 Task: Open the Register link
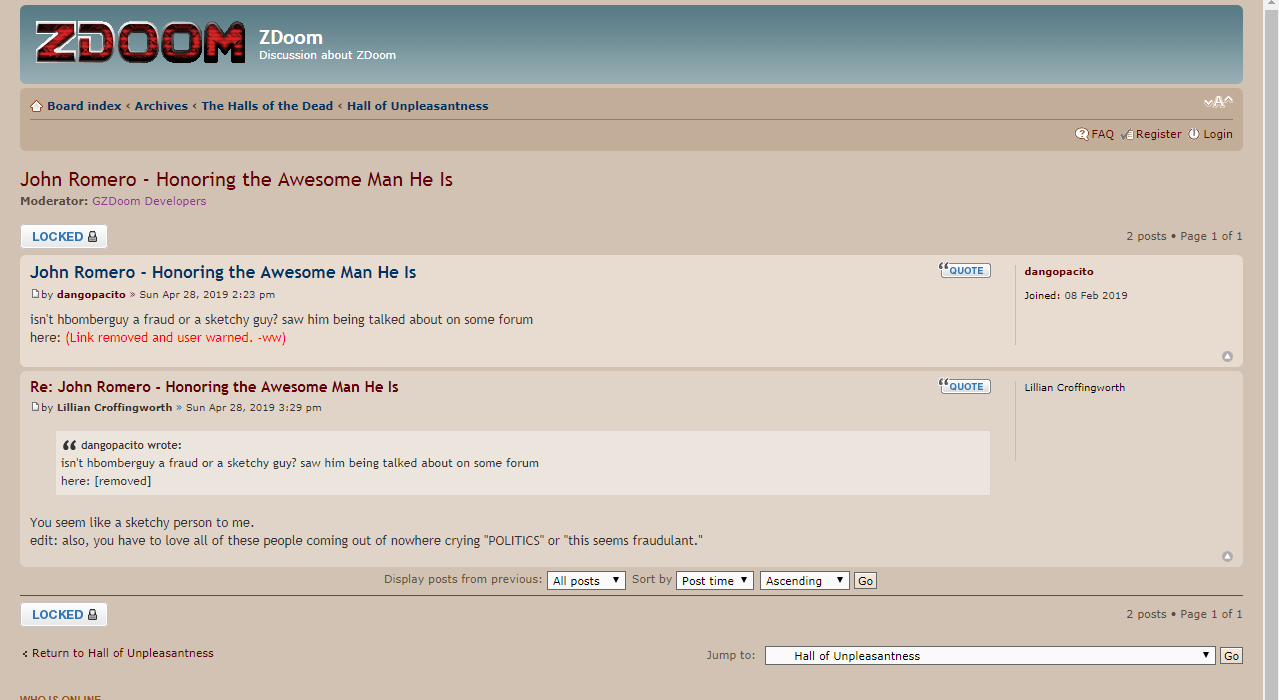pyautogui.click(x=1158, y=134)
